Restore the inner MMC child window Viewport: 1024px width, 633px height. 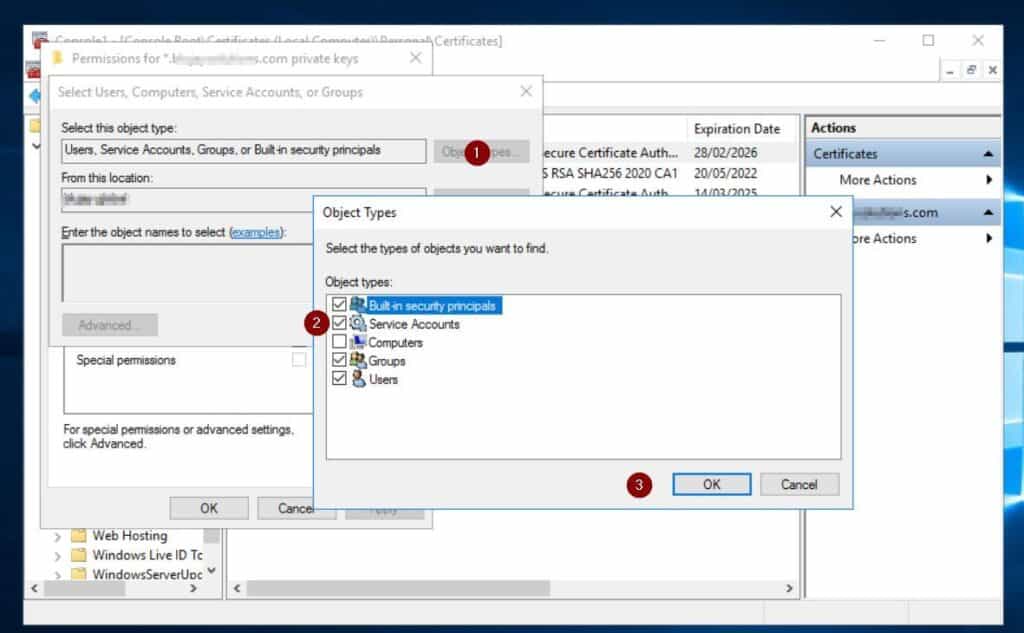click(x=971, y=70)
